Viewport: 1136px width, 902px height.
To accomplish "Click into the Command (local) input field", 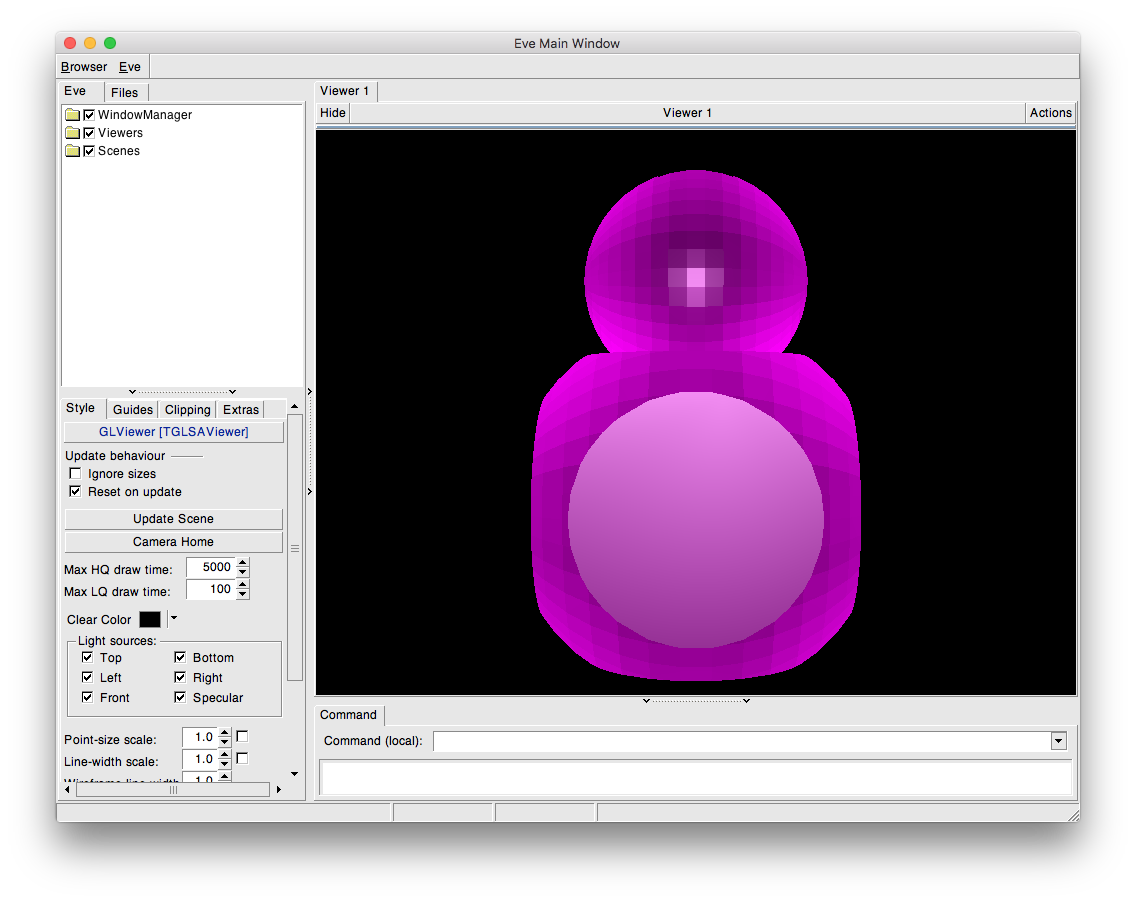I will pos(740,741).
